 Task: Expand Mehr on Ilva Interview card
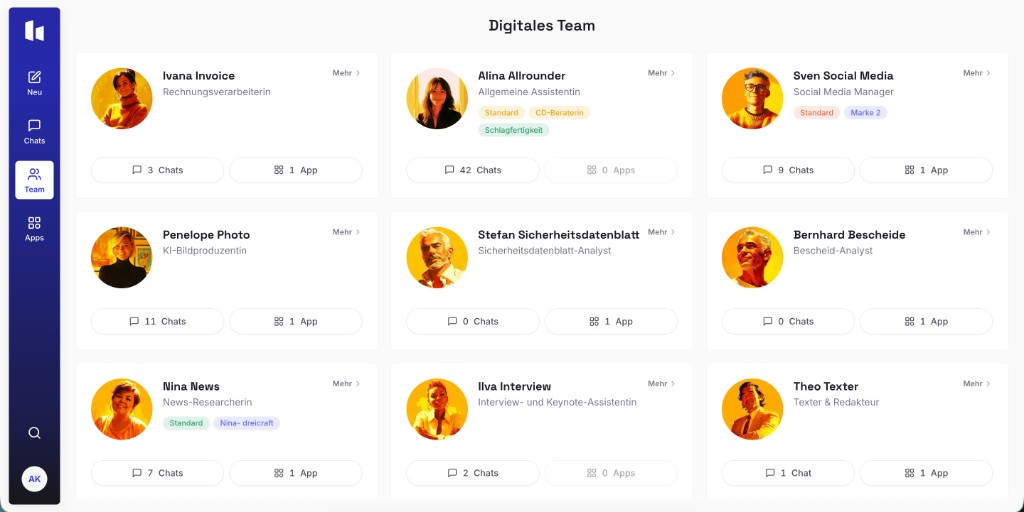(662, 383)
